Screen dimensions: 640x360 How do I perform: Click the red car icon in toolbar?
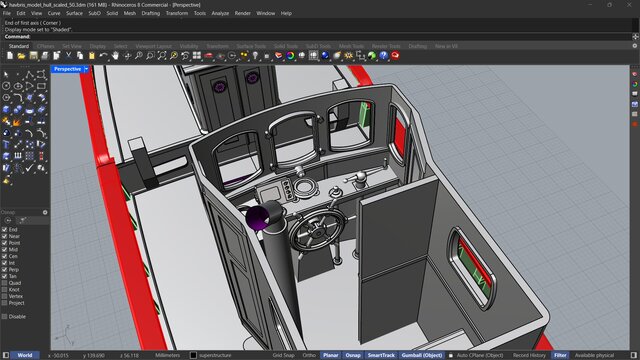point(209,56)
